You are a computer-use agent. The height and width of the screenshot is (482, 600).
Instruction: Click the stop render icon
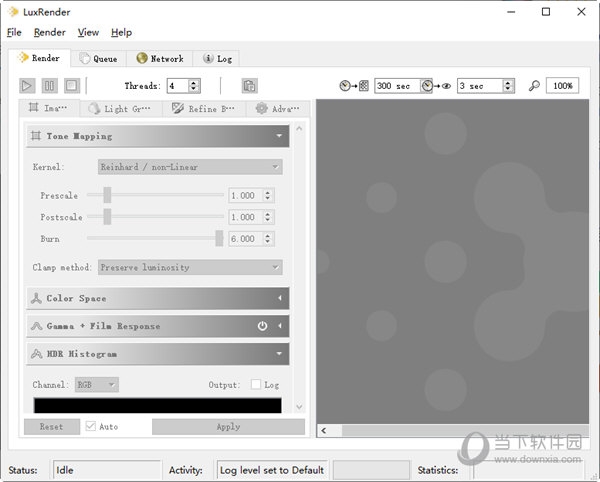click(x=71, y=86)
